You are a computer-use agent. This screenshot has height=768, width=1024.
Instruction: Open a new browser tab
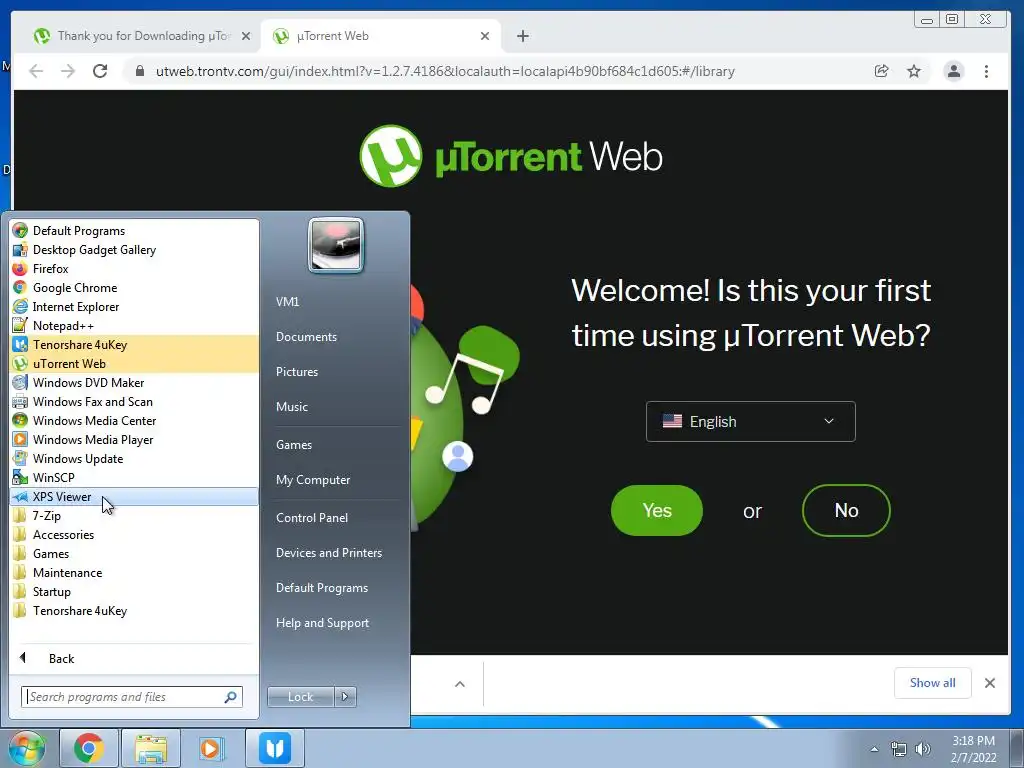pos(522,36)
